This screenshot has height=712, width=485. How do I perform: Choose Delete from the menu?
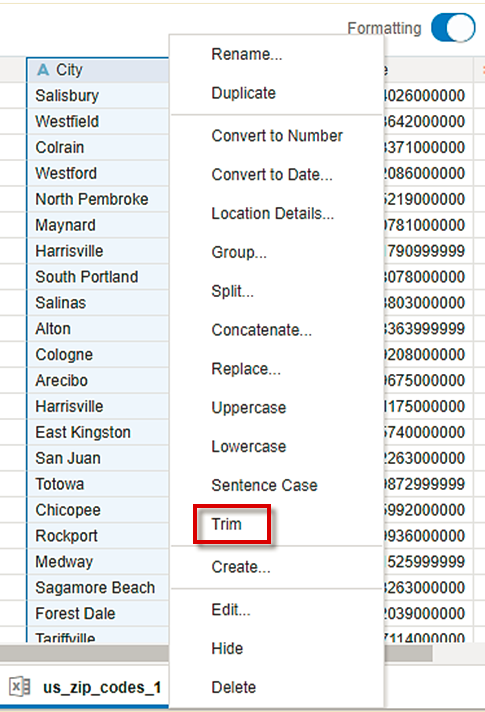(x=233, y=687)
